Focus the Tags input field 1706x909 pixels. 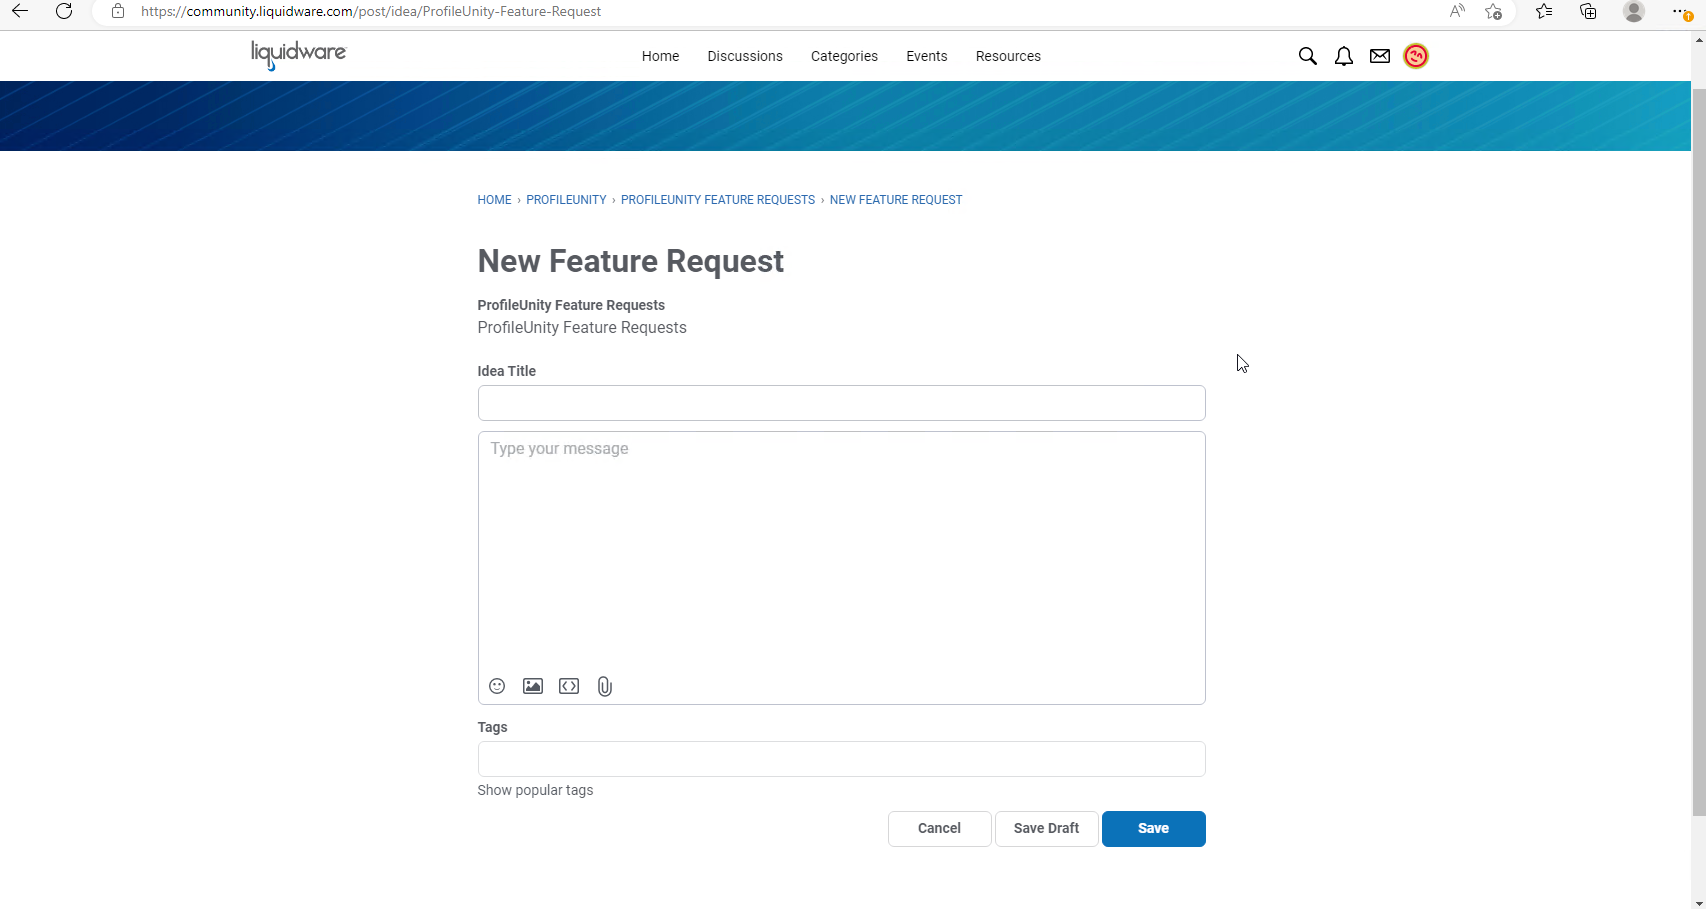841,759
